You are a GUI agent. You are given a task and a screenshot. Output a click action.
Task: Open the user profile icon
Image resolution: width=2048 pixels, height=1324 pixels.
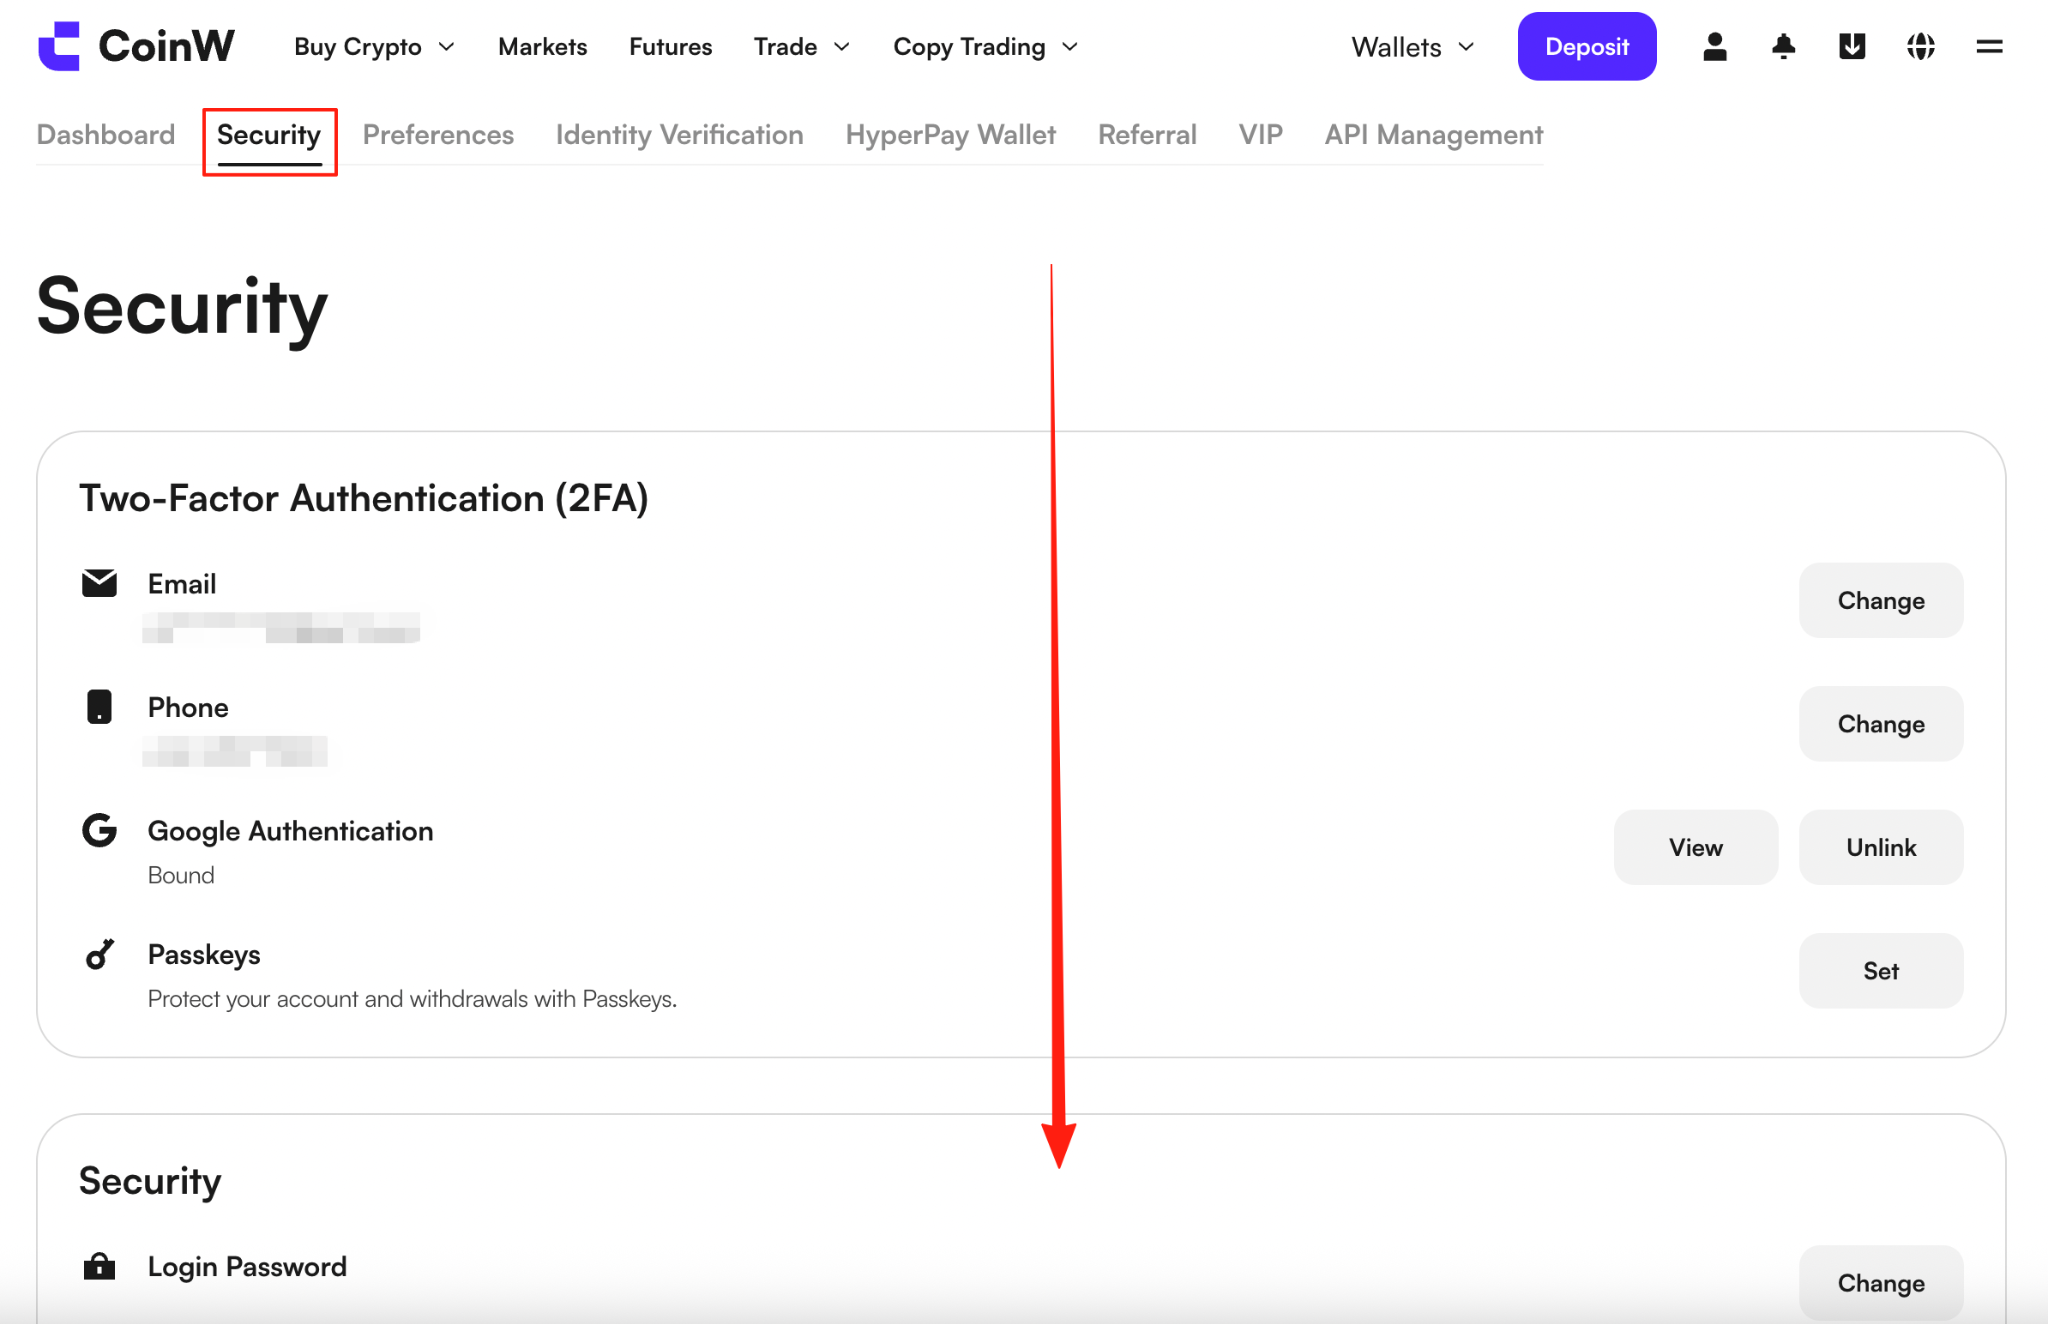pos(1715,46)
